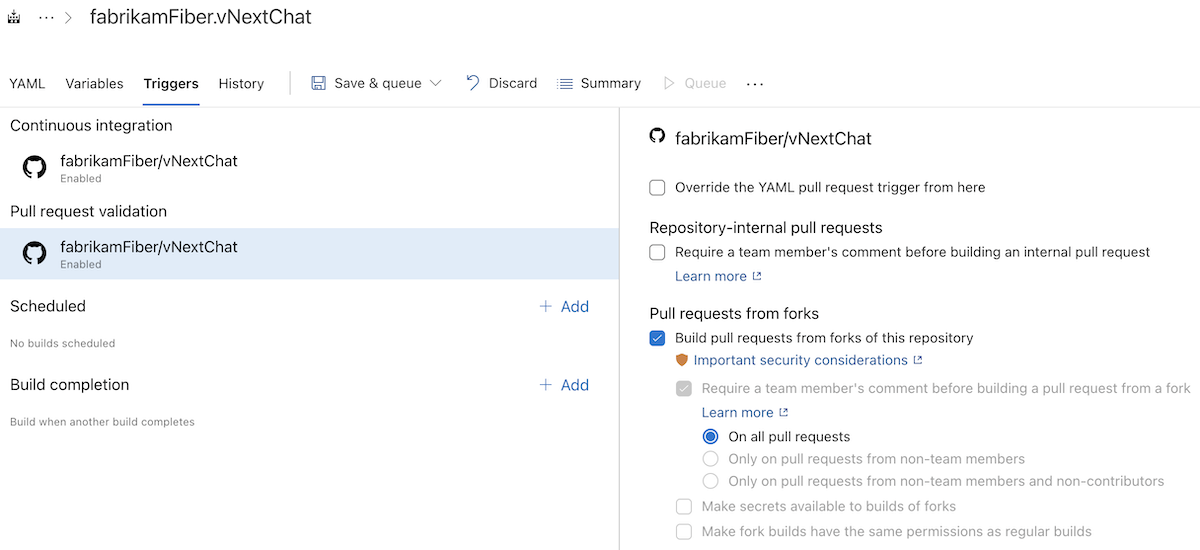Image resolution: width=1200 pixels, height=550 pixels.
Task: Click the Continuous integration heading
Action: click(x=91, y=125)
